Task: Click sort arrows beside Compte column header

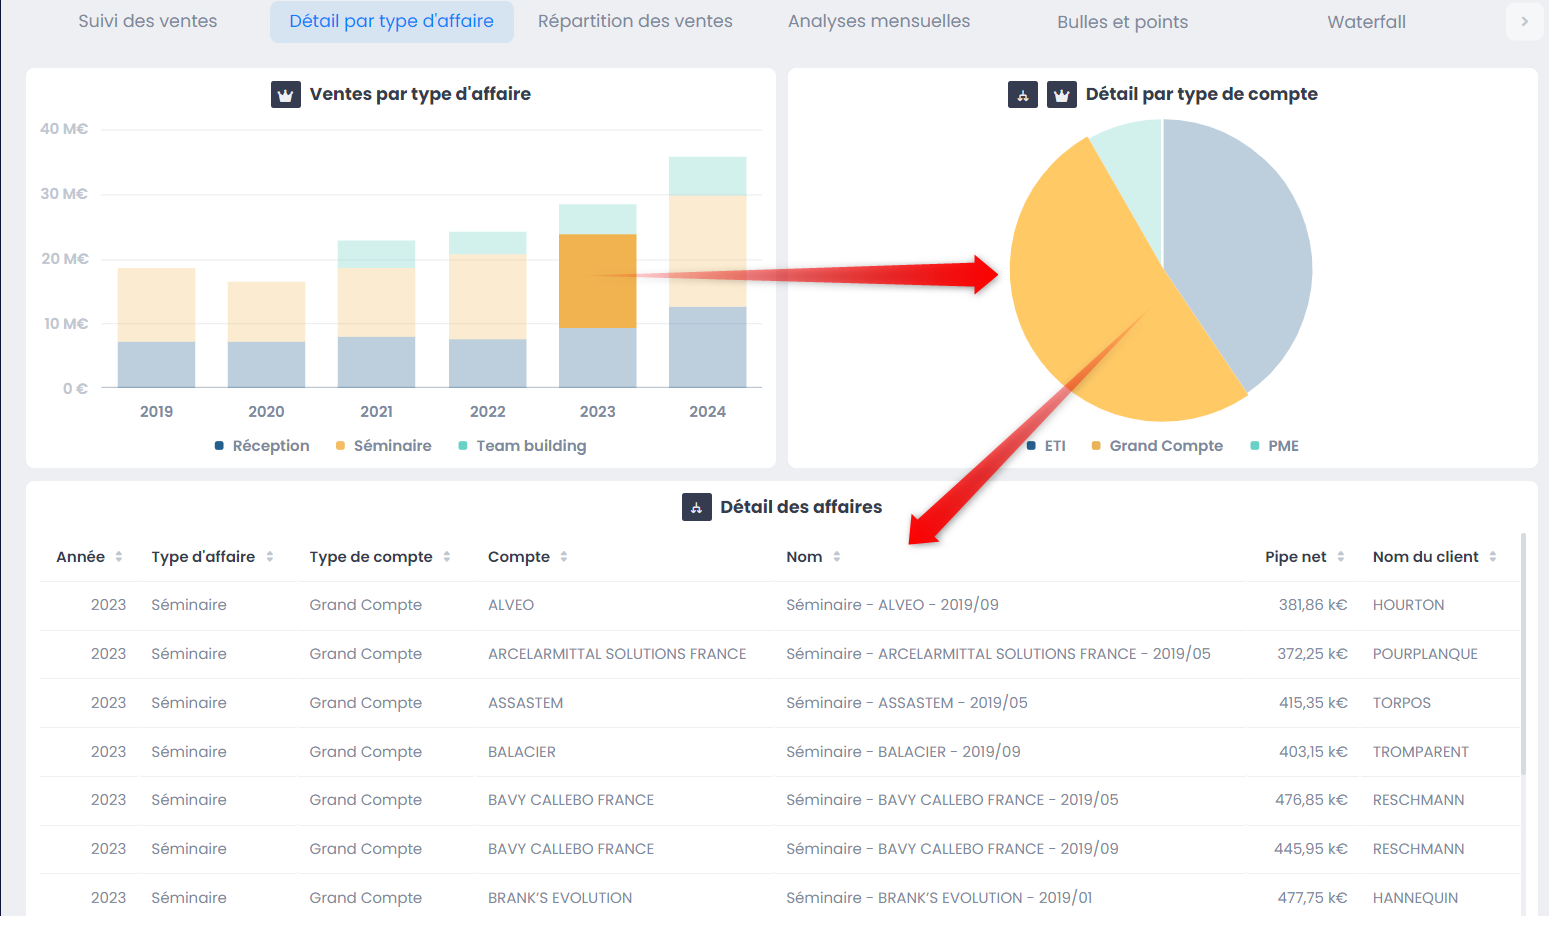Action: 564,557
